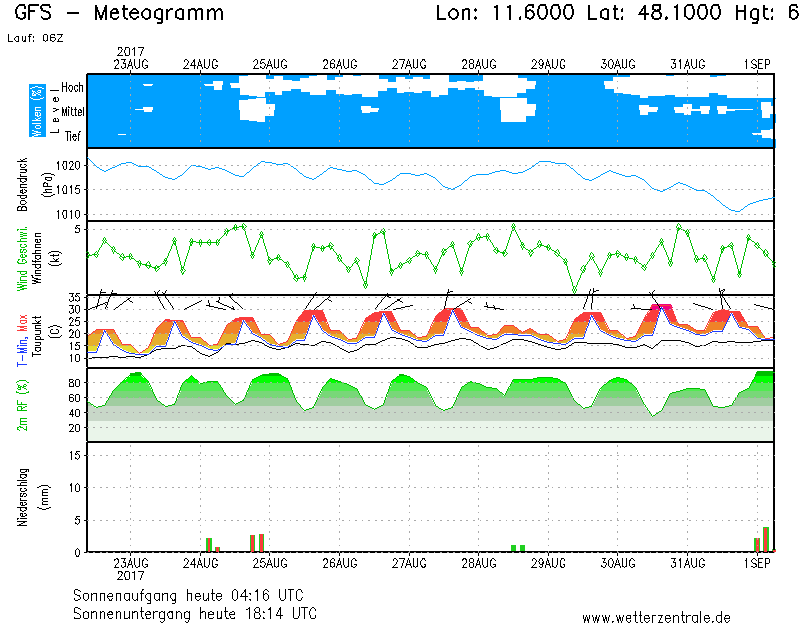This screenshot has width=800, height=625.
Task: Select the 25 temperature axis value
Action: tap(75, 321)
